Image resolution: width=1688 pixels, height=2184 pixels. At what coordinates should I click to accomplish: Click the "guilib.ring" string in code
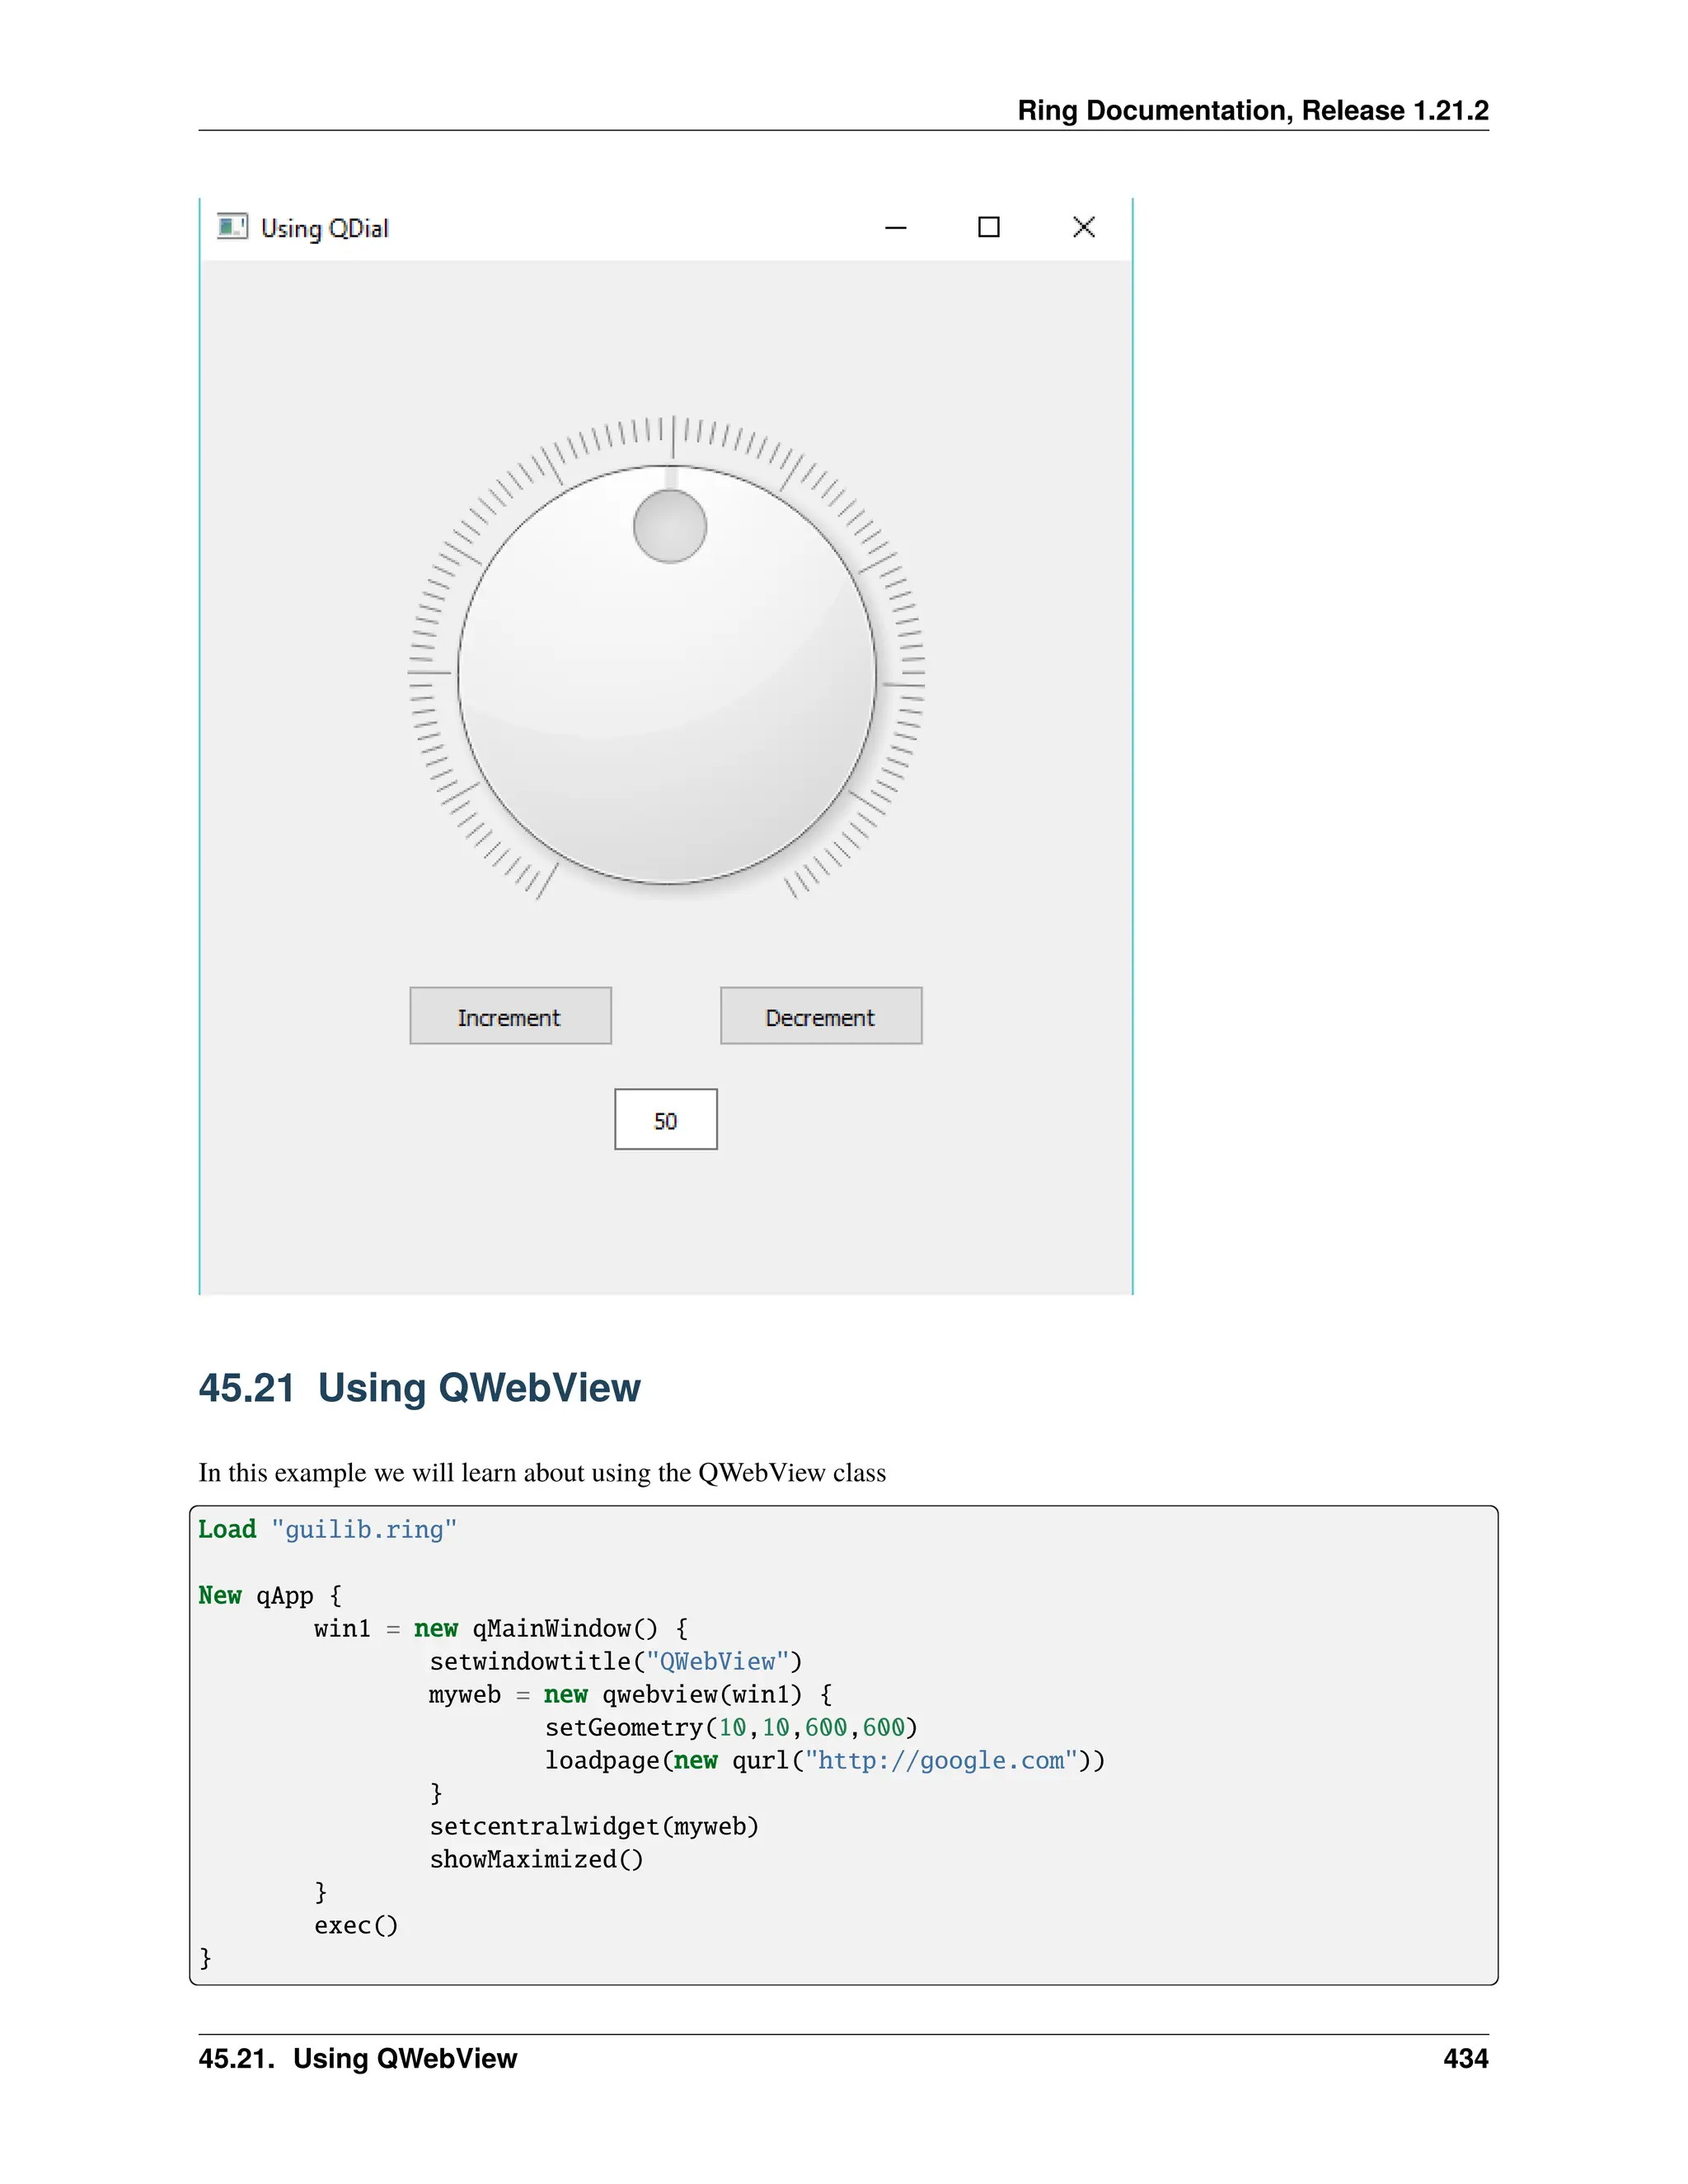point(364,1530)
